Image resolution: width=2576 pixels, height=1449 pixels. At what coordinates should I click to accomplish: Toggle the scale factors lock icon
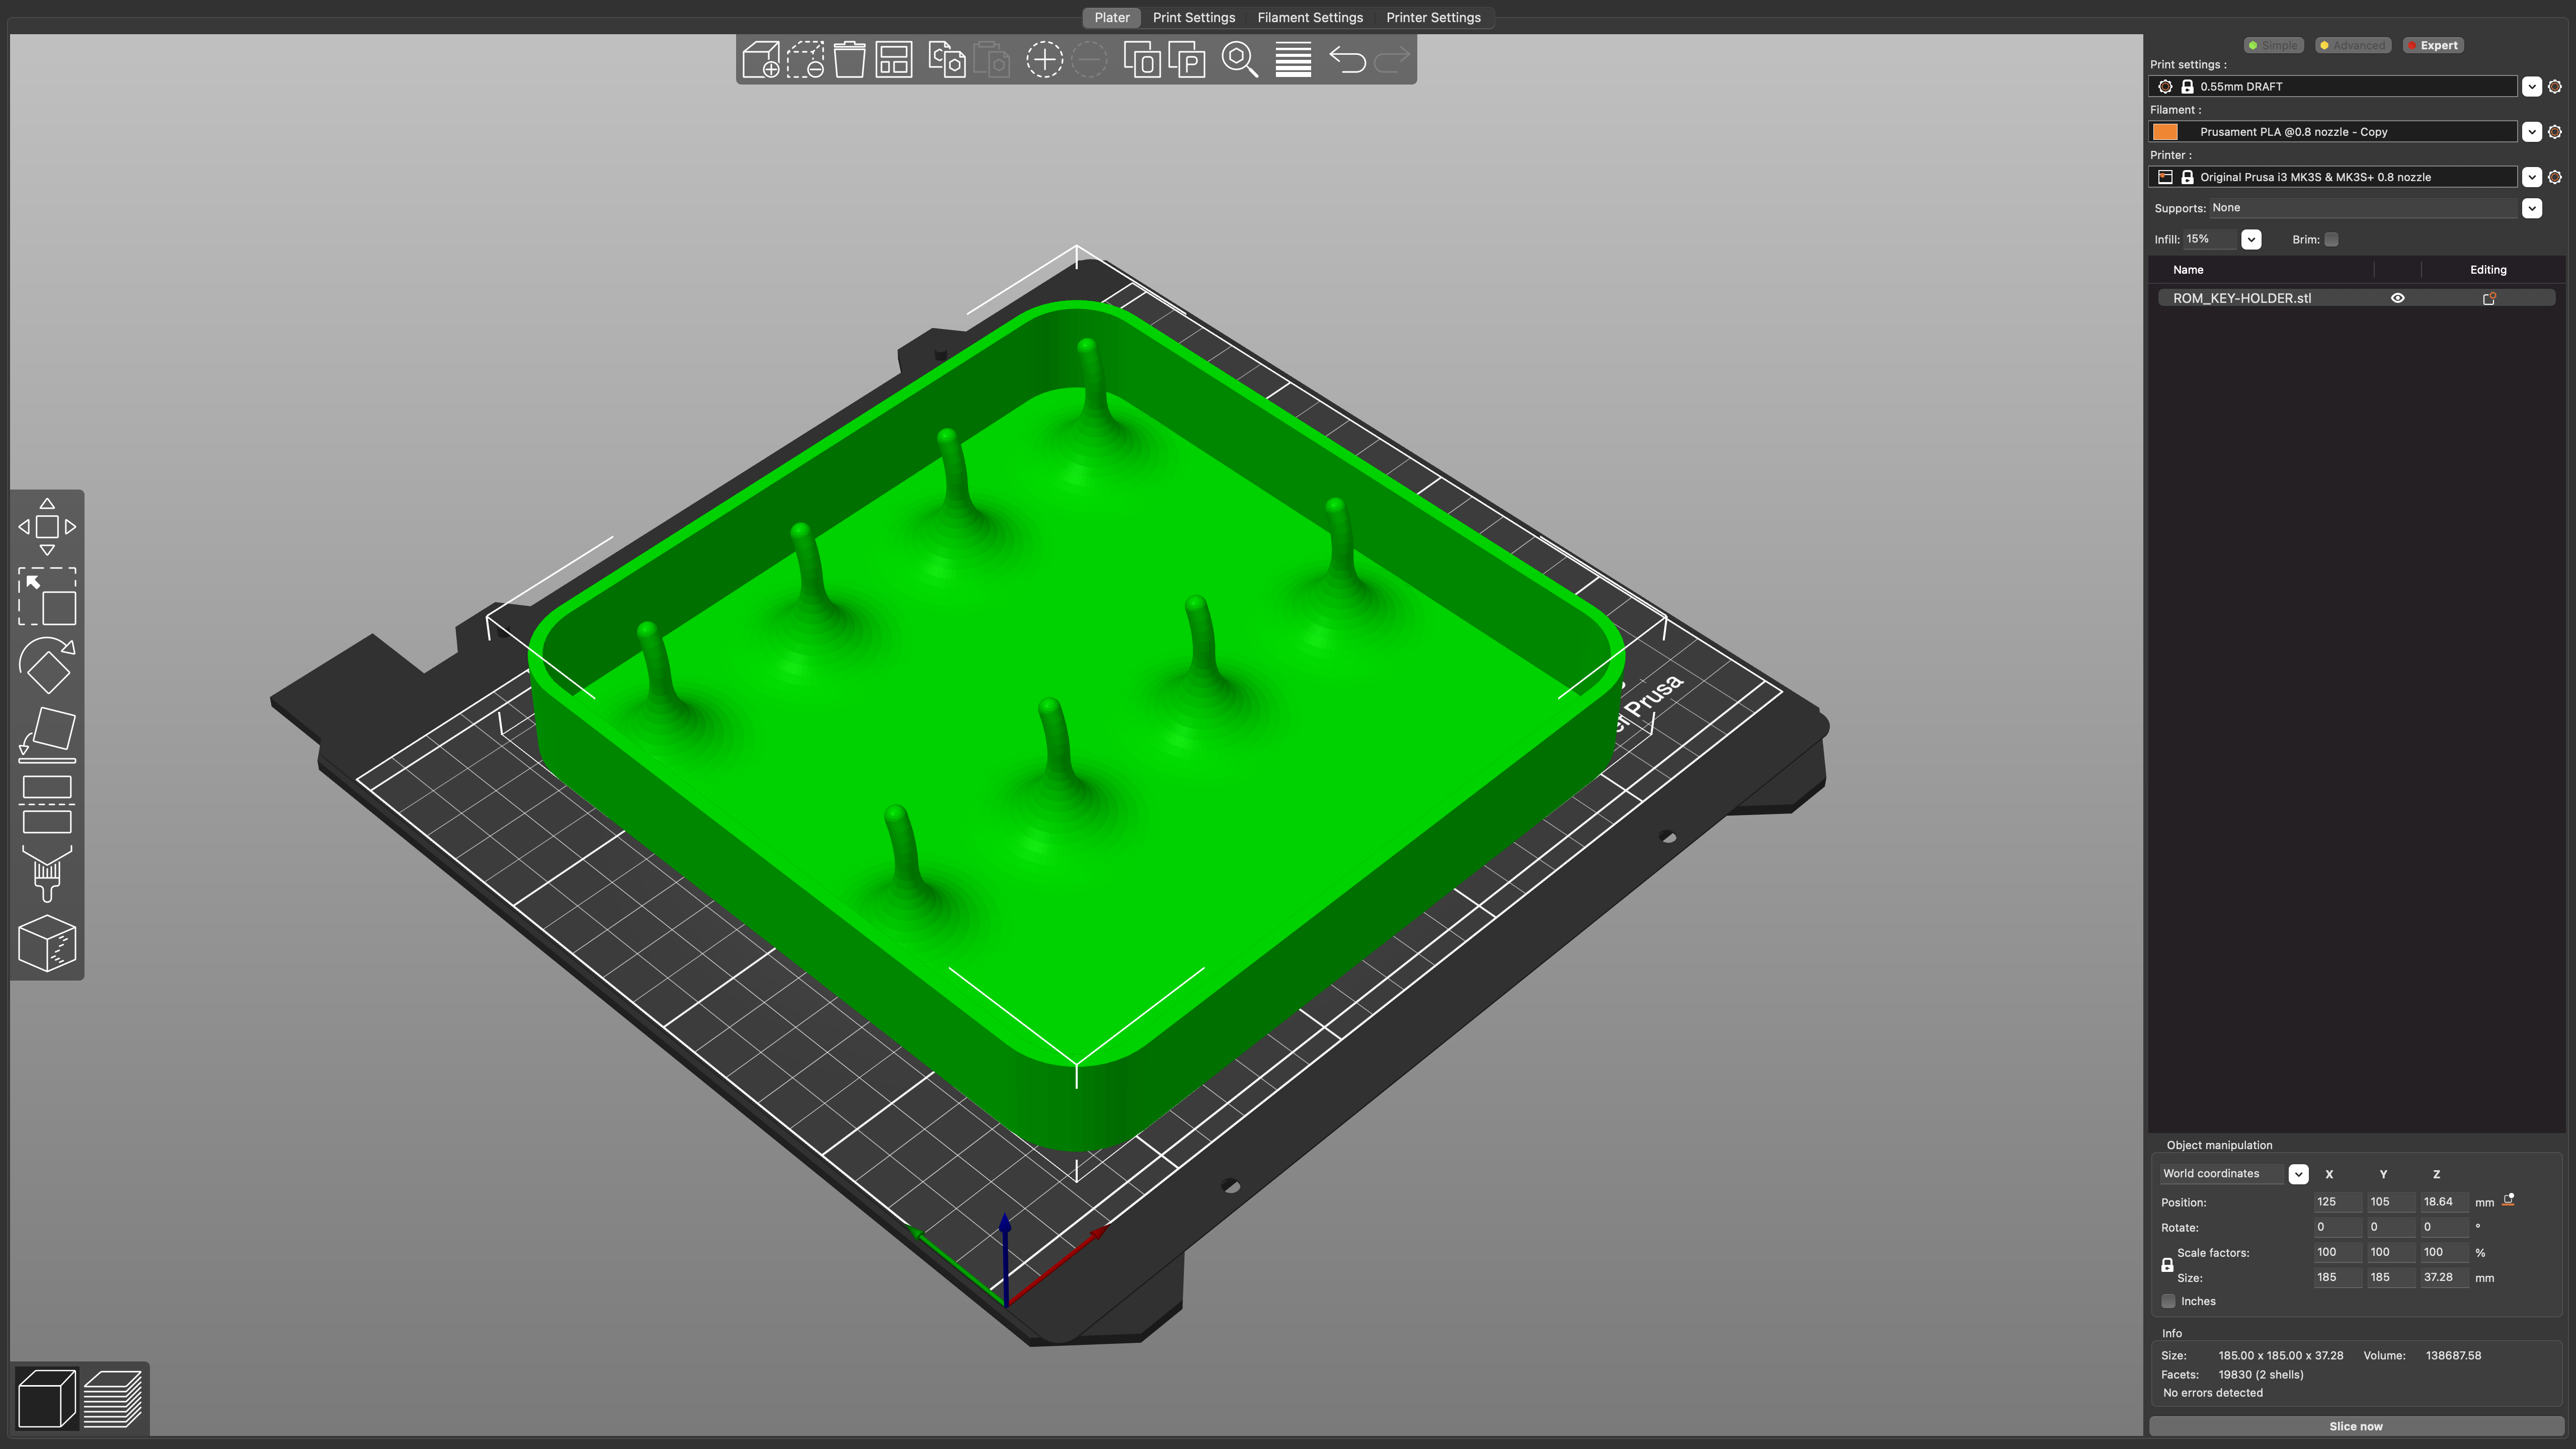tap(2167, 1265)
